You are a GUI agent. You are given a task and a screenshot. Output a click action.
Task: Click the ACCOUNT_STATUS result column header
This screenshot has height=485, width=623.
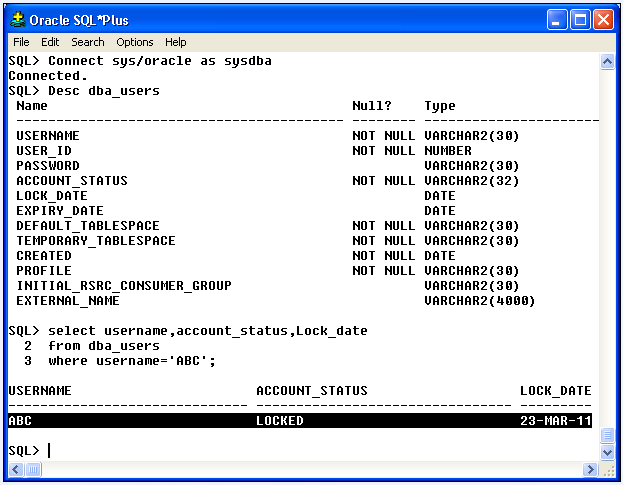(312, 390)
